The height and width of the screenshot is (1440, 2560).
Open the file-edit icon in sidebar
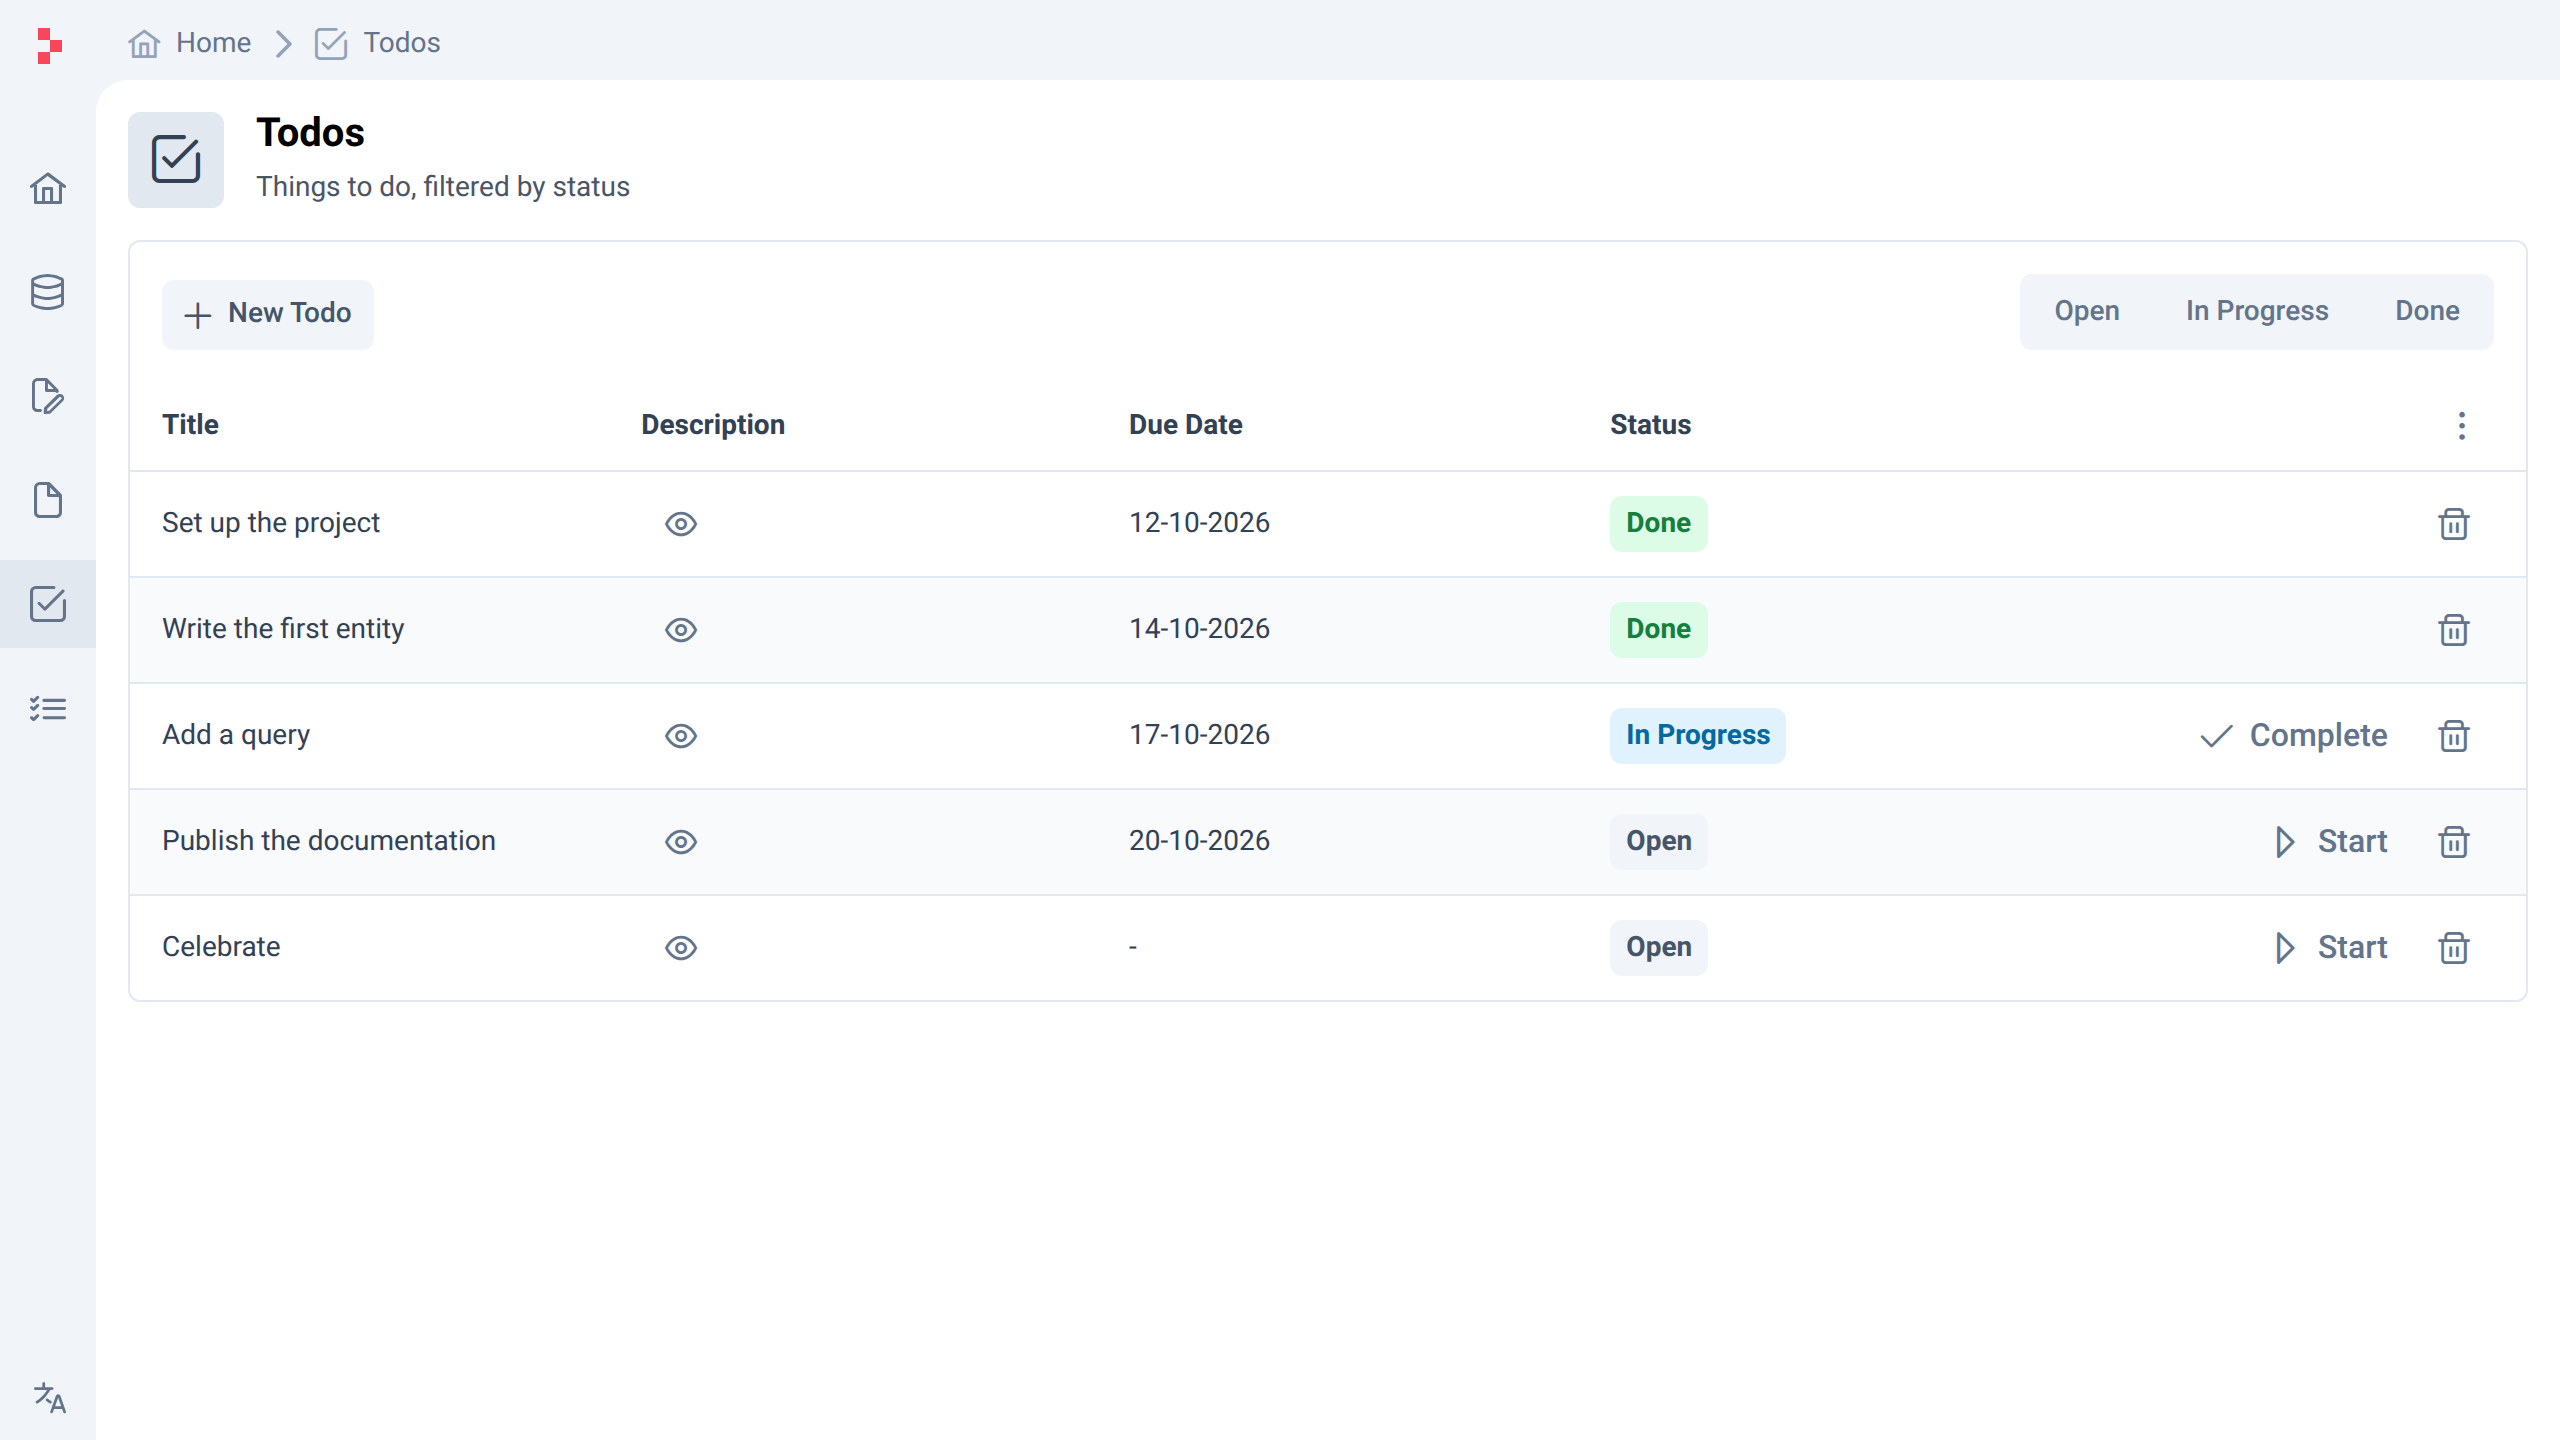coord(47,396)
